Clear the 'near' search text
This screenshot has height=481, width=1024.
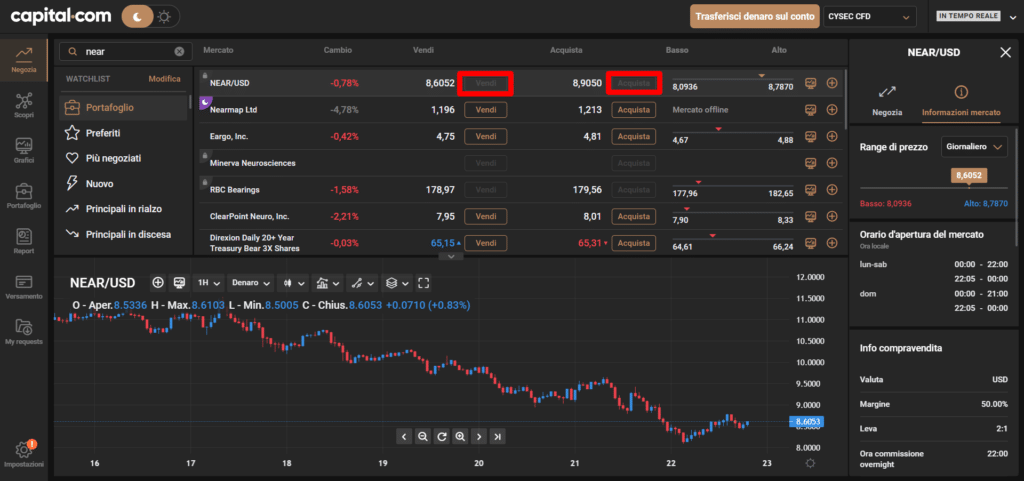(179, 52)
